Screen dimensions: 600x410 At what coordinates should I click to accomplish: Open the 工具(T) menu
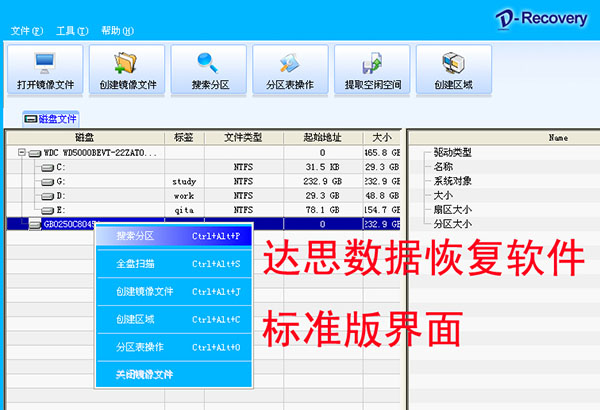72,31
